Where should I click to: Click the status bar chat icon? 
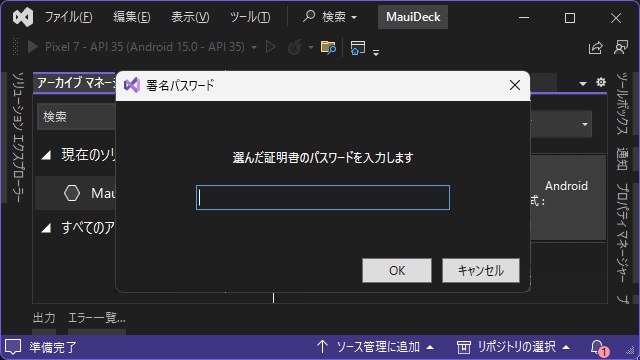[x=13, y=347]
